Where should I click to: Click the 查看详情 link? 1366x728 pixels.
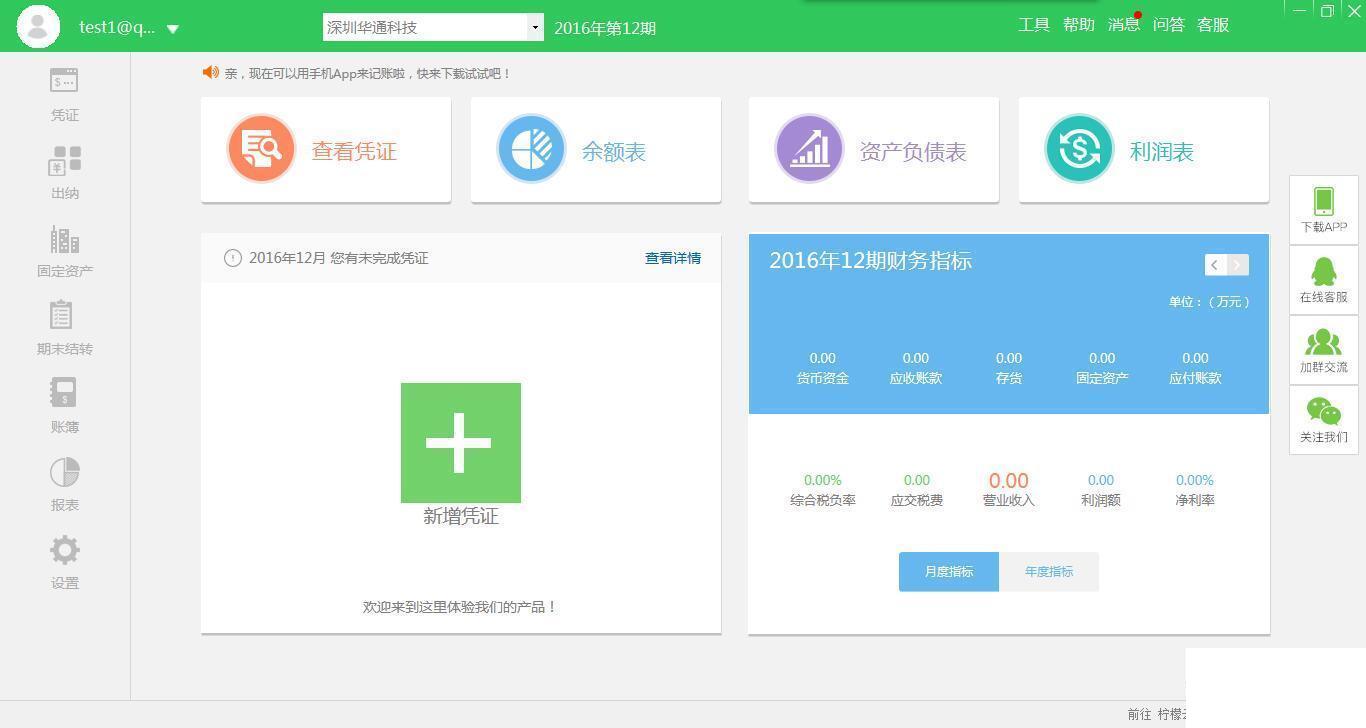(x=673, y=258)
